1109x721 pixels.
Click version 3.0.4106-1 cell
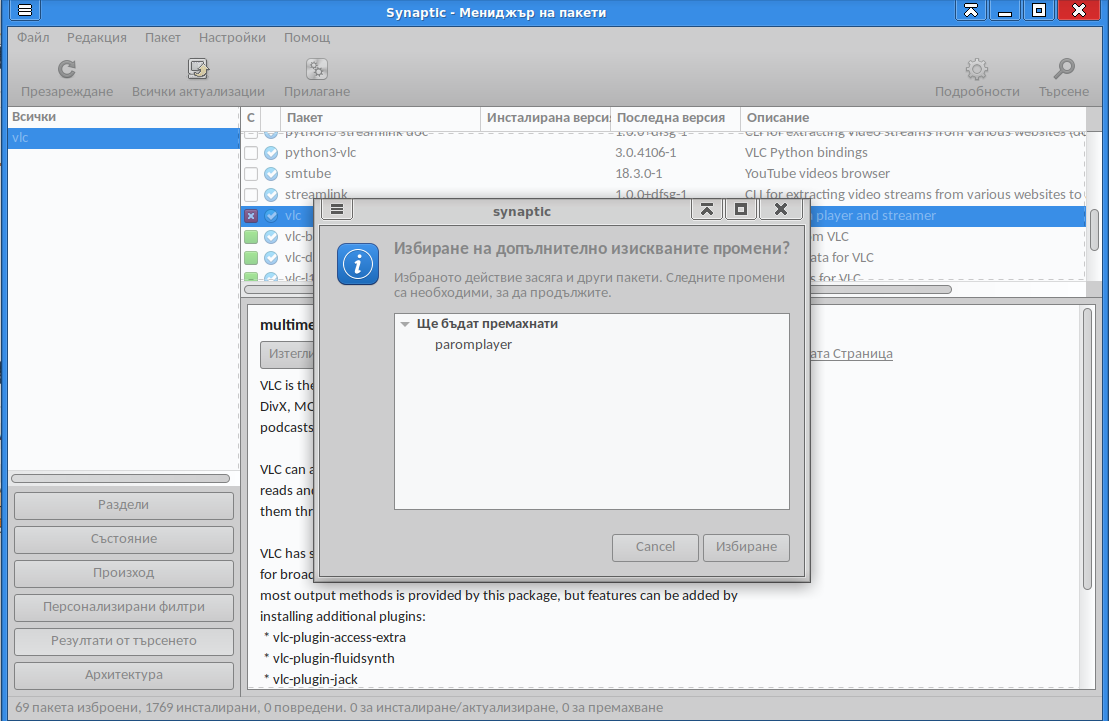[646, 153]
